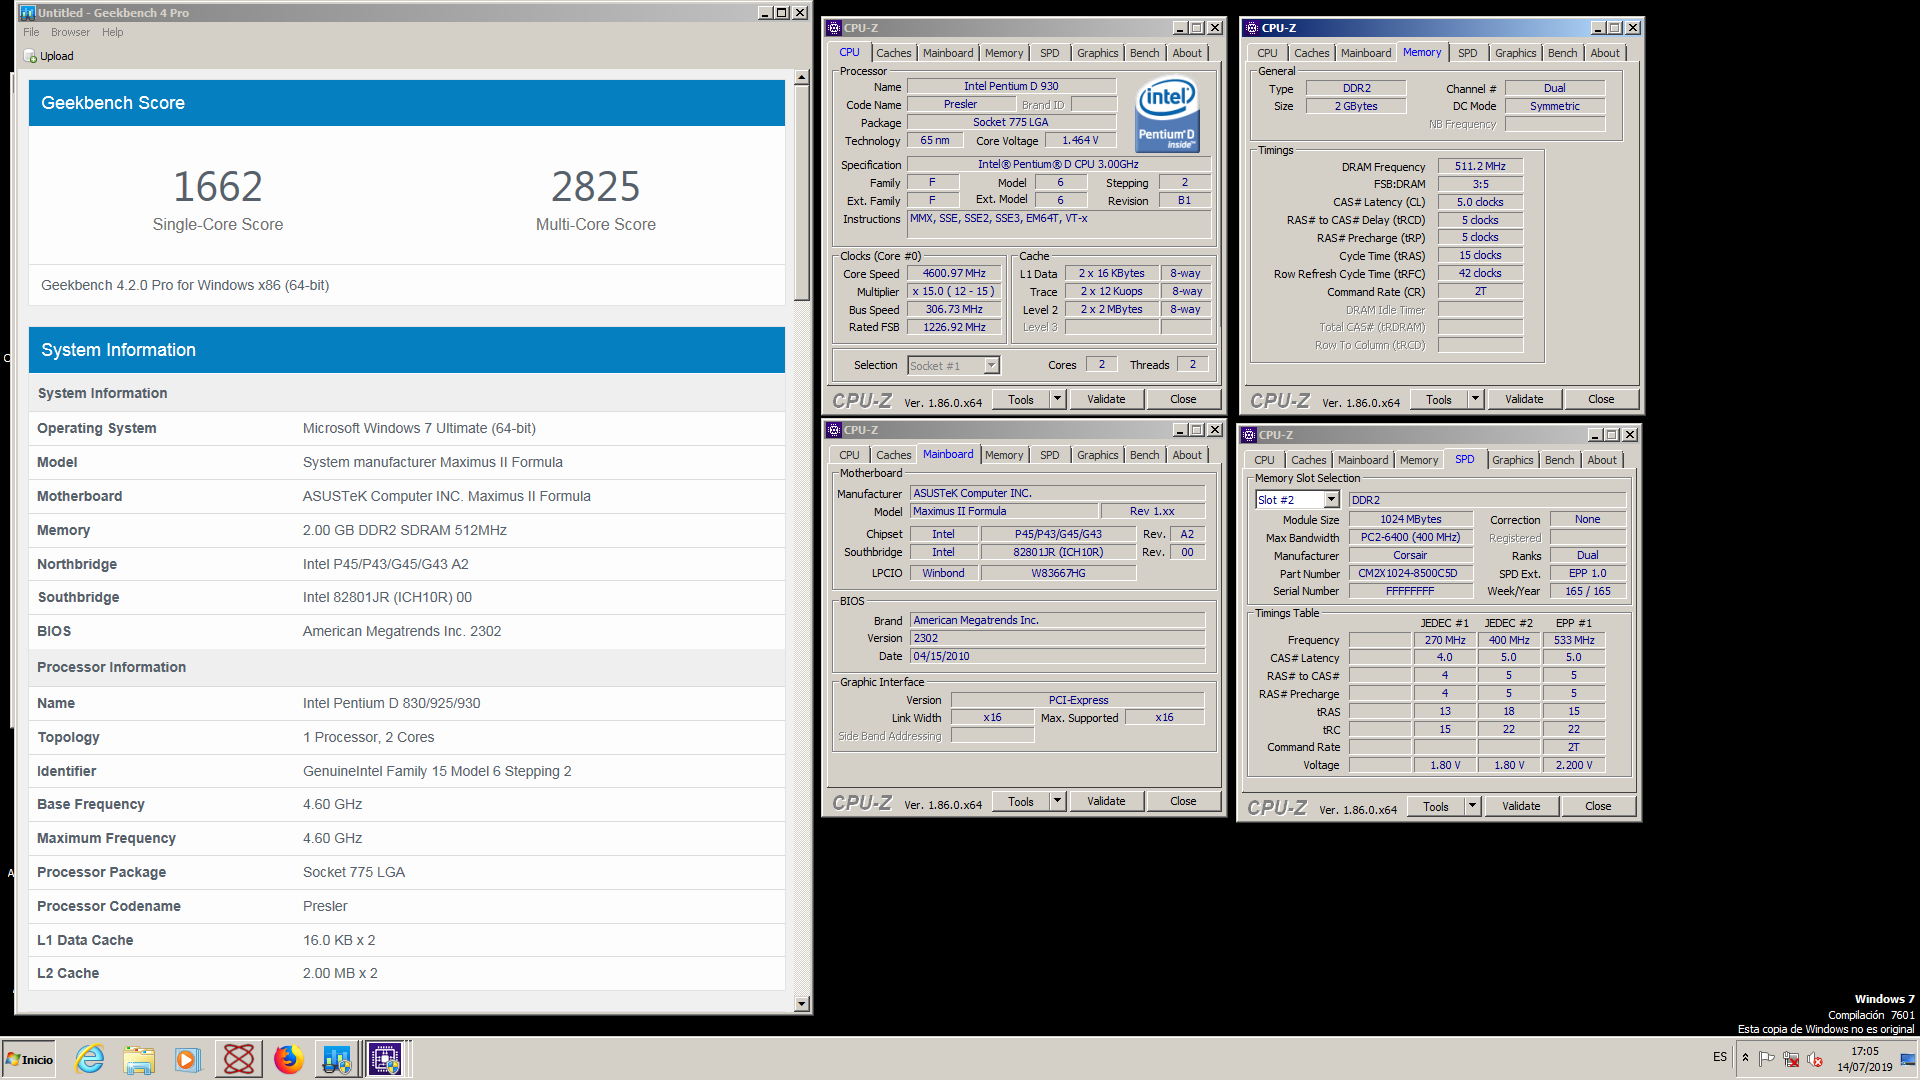
Task: Click Operating System row in Geekbench
Action: 407,428
